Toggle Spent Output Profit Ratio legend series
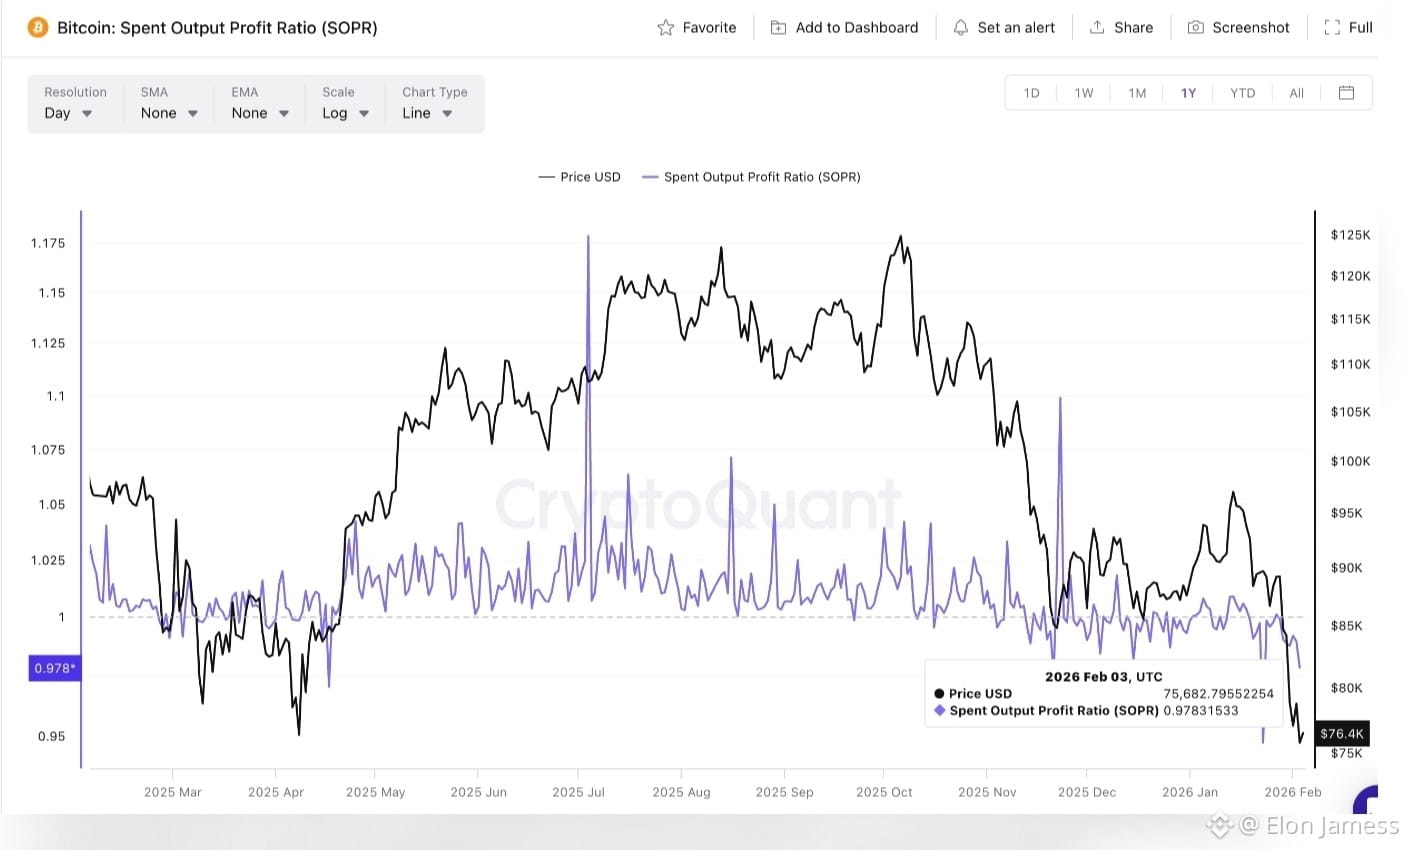This screenshot has height=850, width=1407. (752, 177)
